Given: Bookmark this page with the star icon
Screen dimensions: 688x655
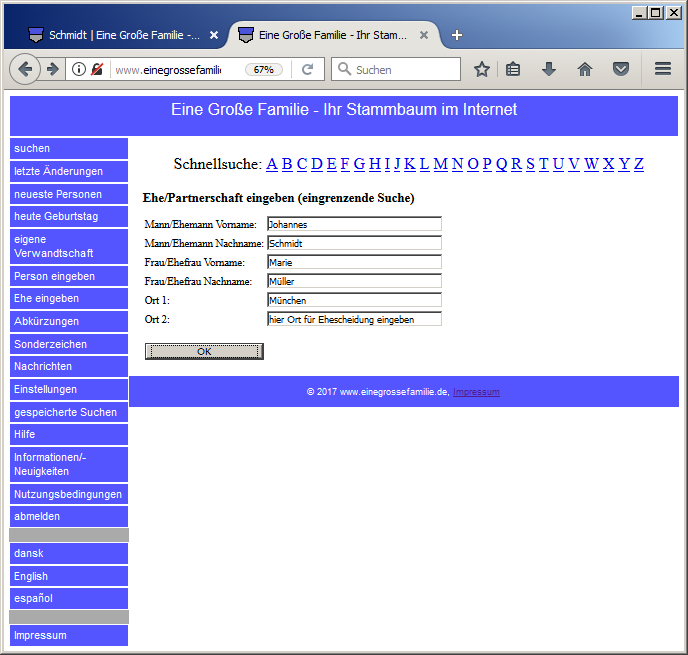Looking at the screenshot, I should tap(482, 69).
